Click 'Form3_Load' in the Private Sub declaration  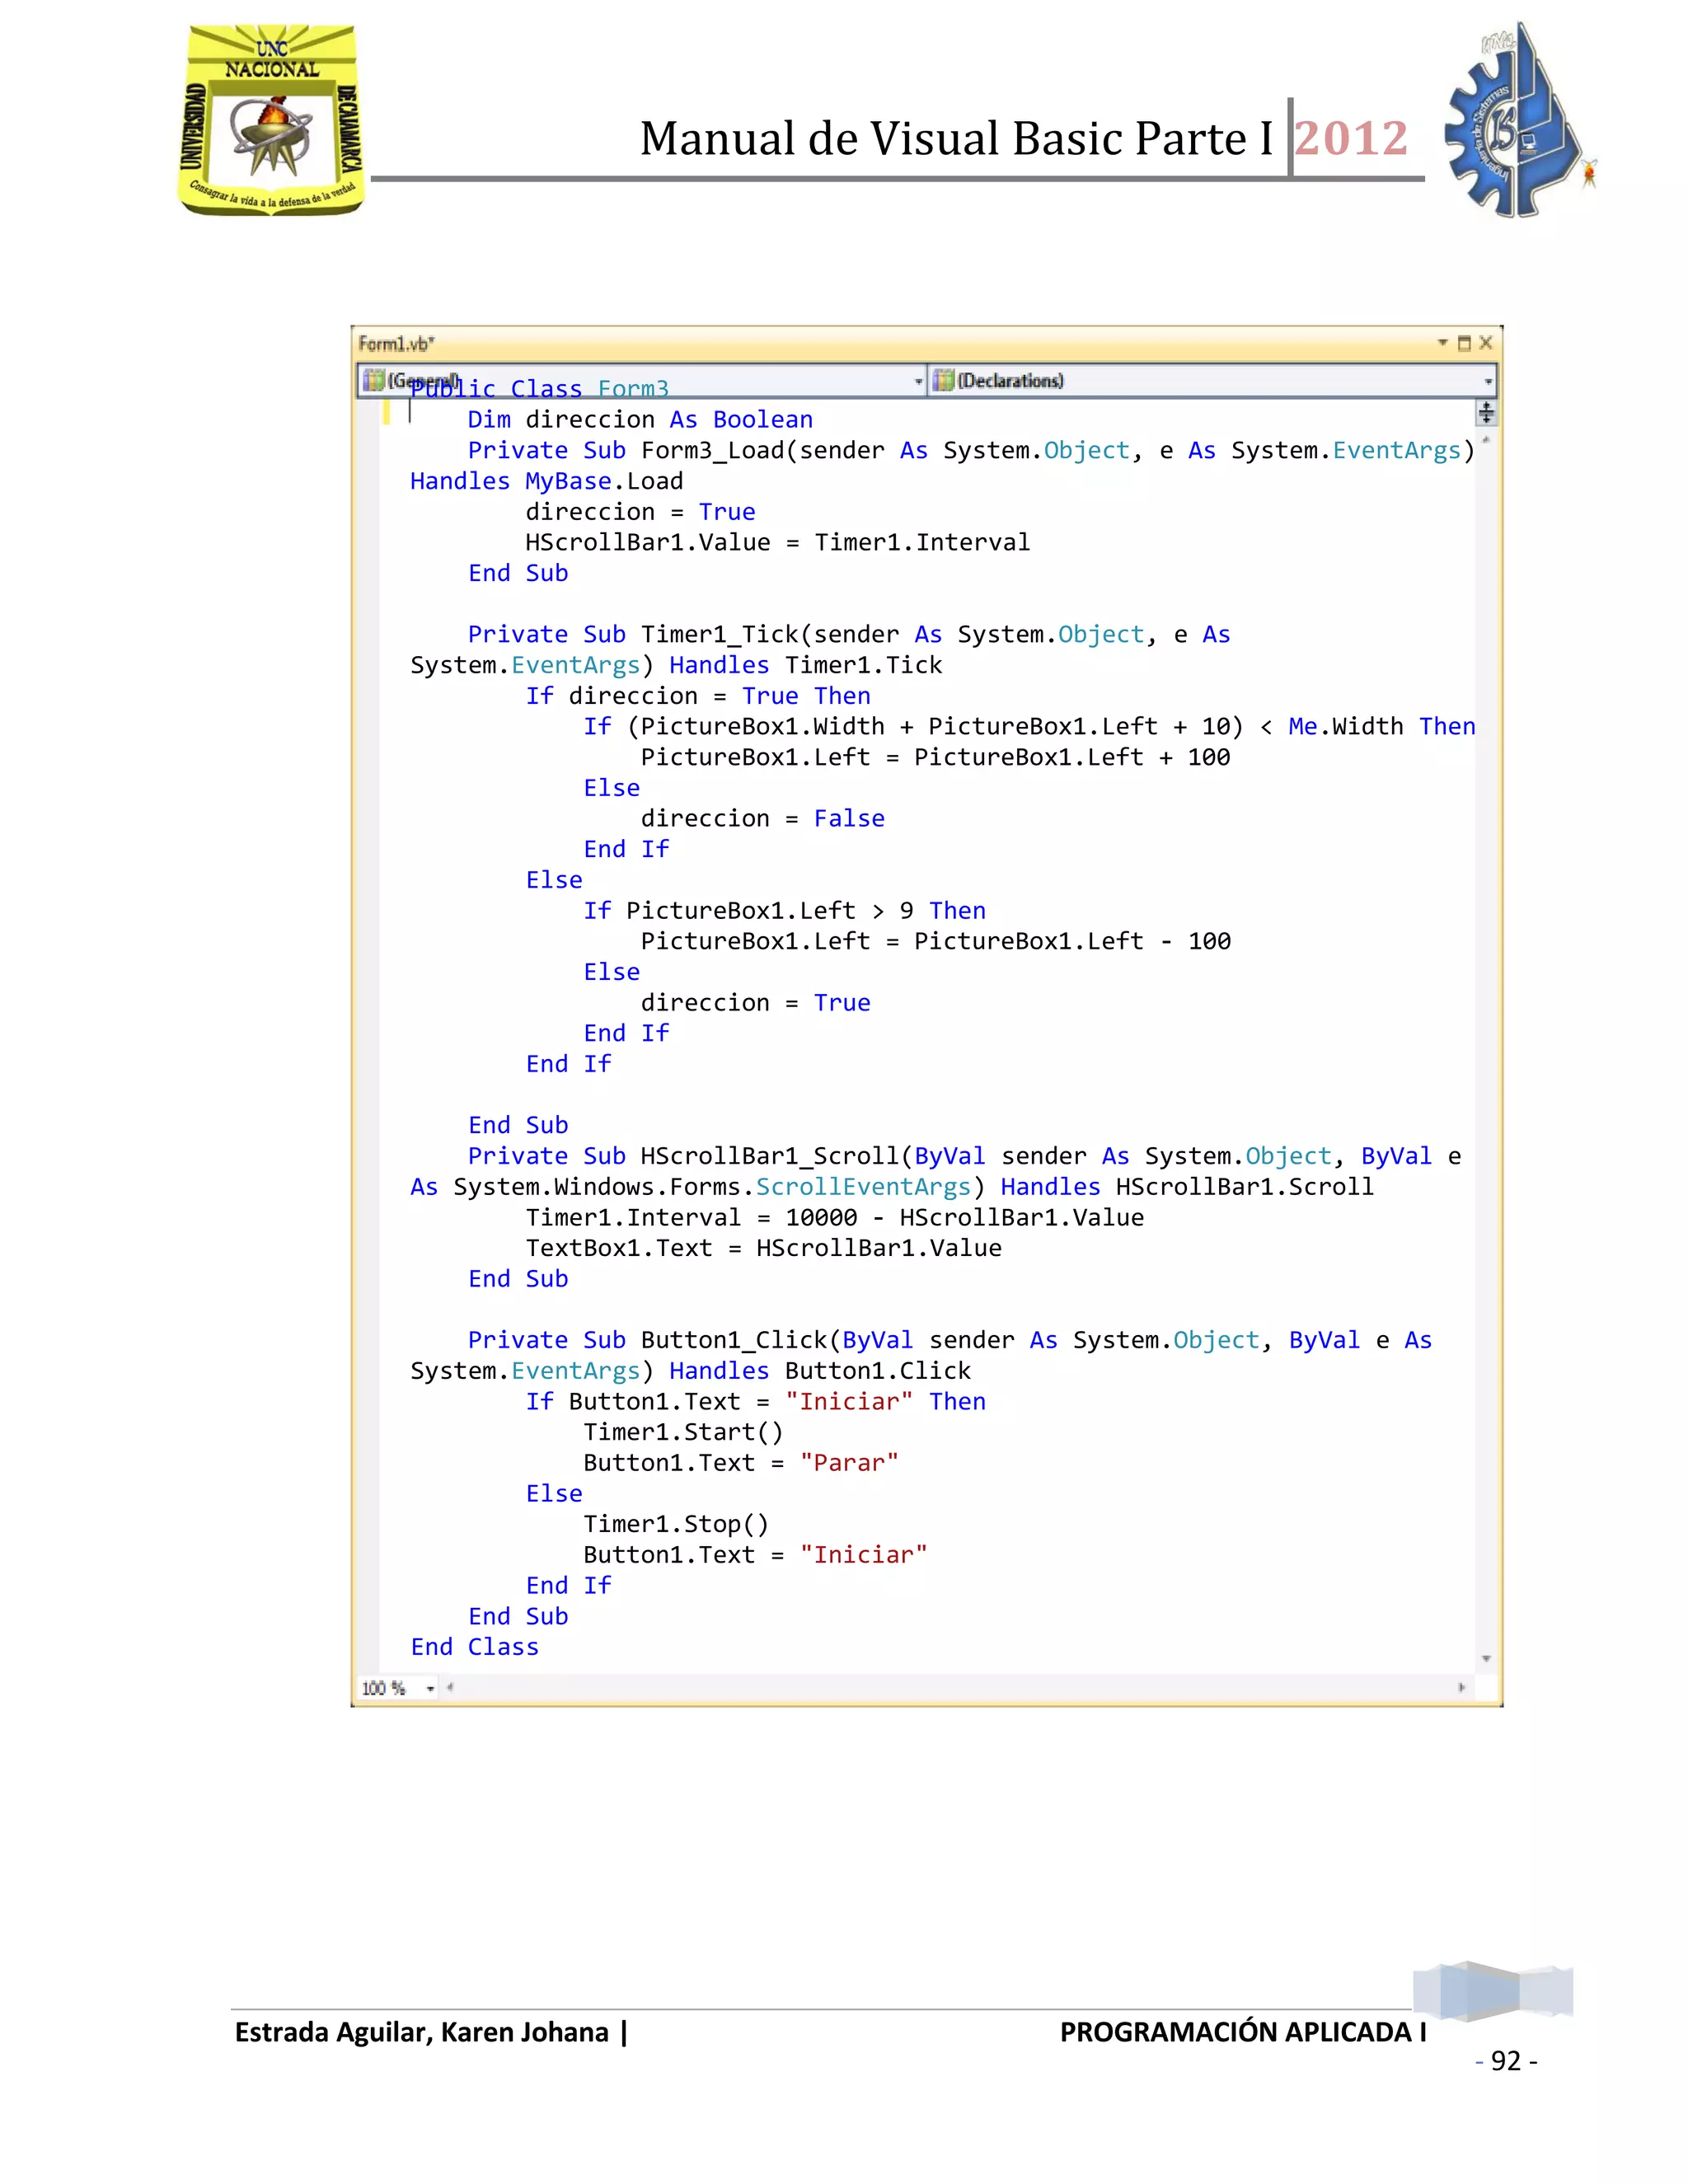(712, 451)
